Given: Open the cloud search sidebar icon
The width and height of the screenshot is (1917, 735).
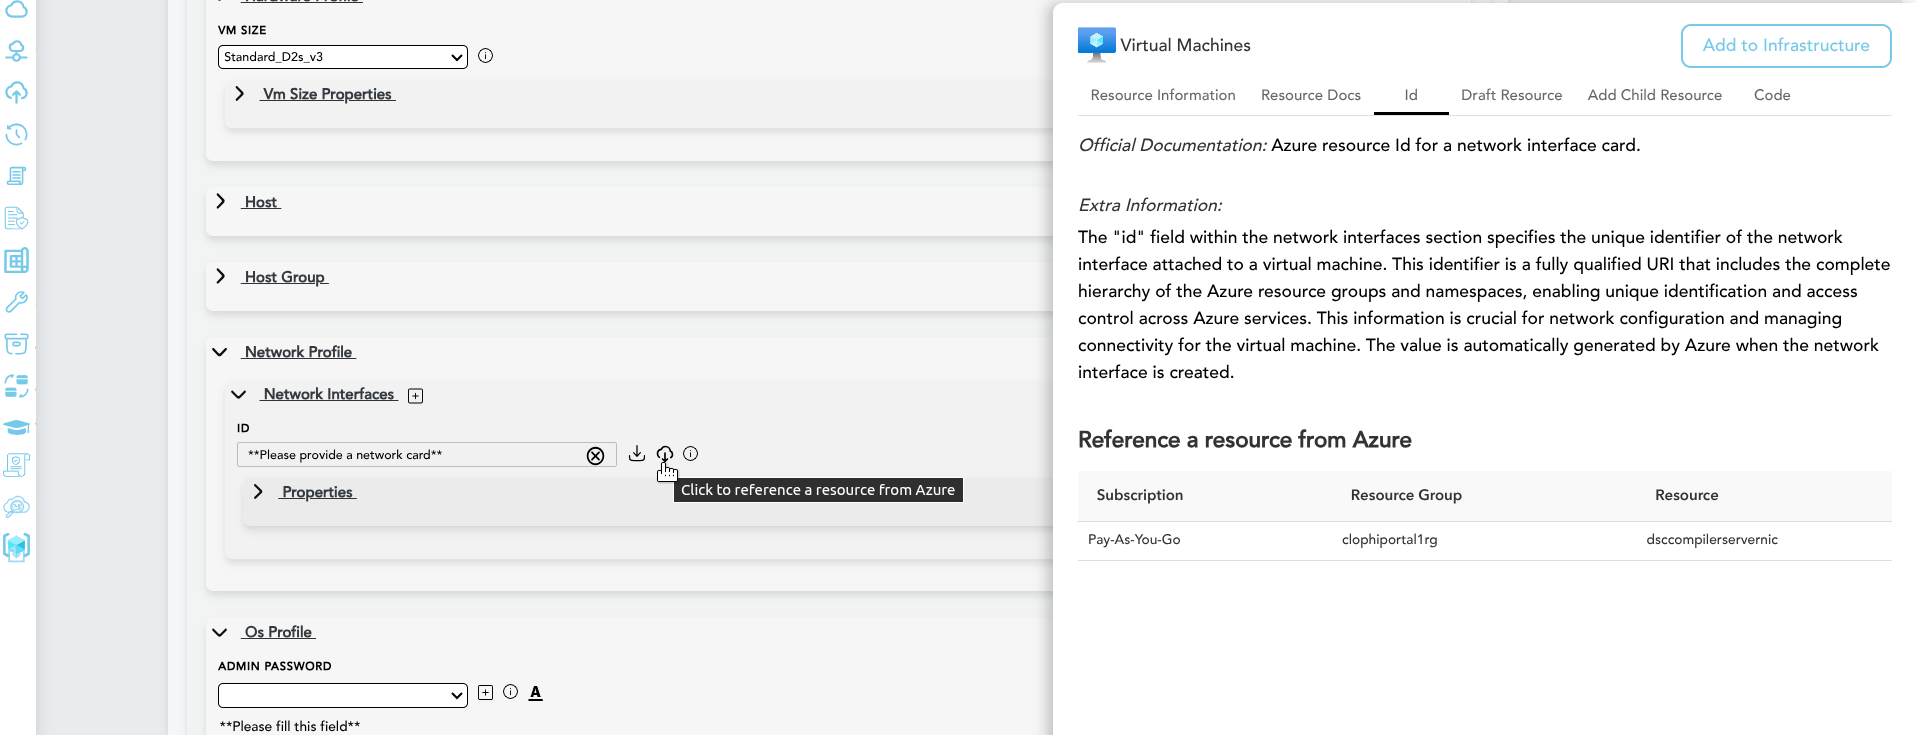Looking at the screenshot, I should pyautogui.click(x=16, y=506).
